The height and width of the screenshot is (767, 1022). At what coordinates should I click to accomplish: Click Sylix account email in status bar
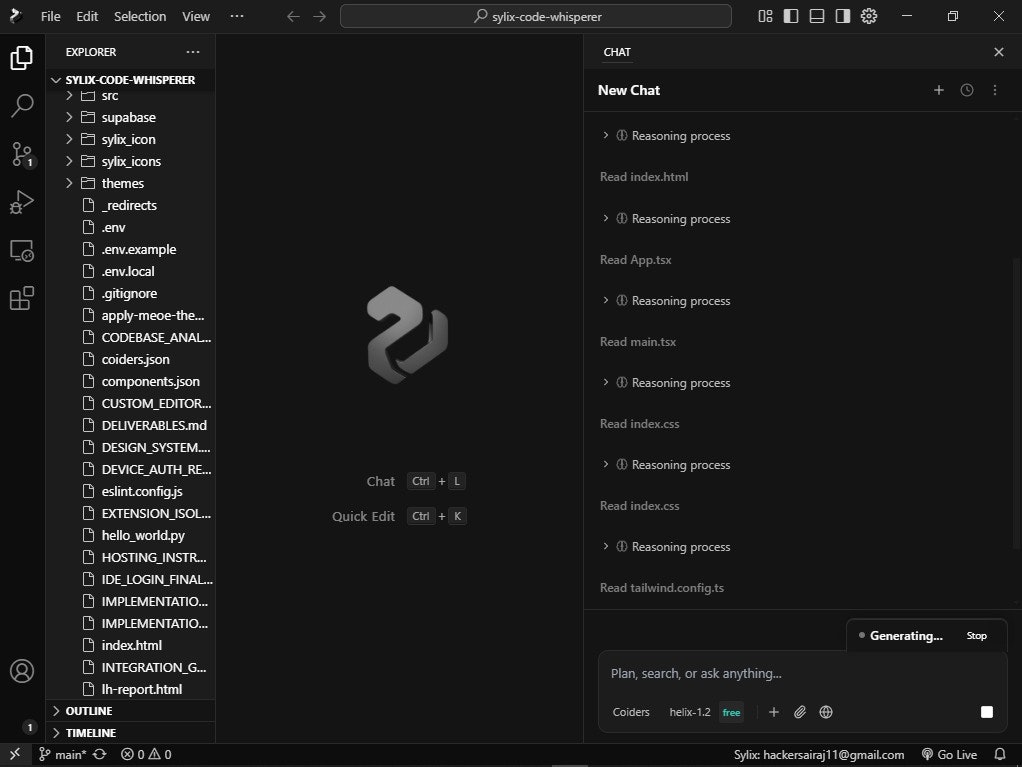coord(819,755)
